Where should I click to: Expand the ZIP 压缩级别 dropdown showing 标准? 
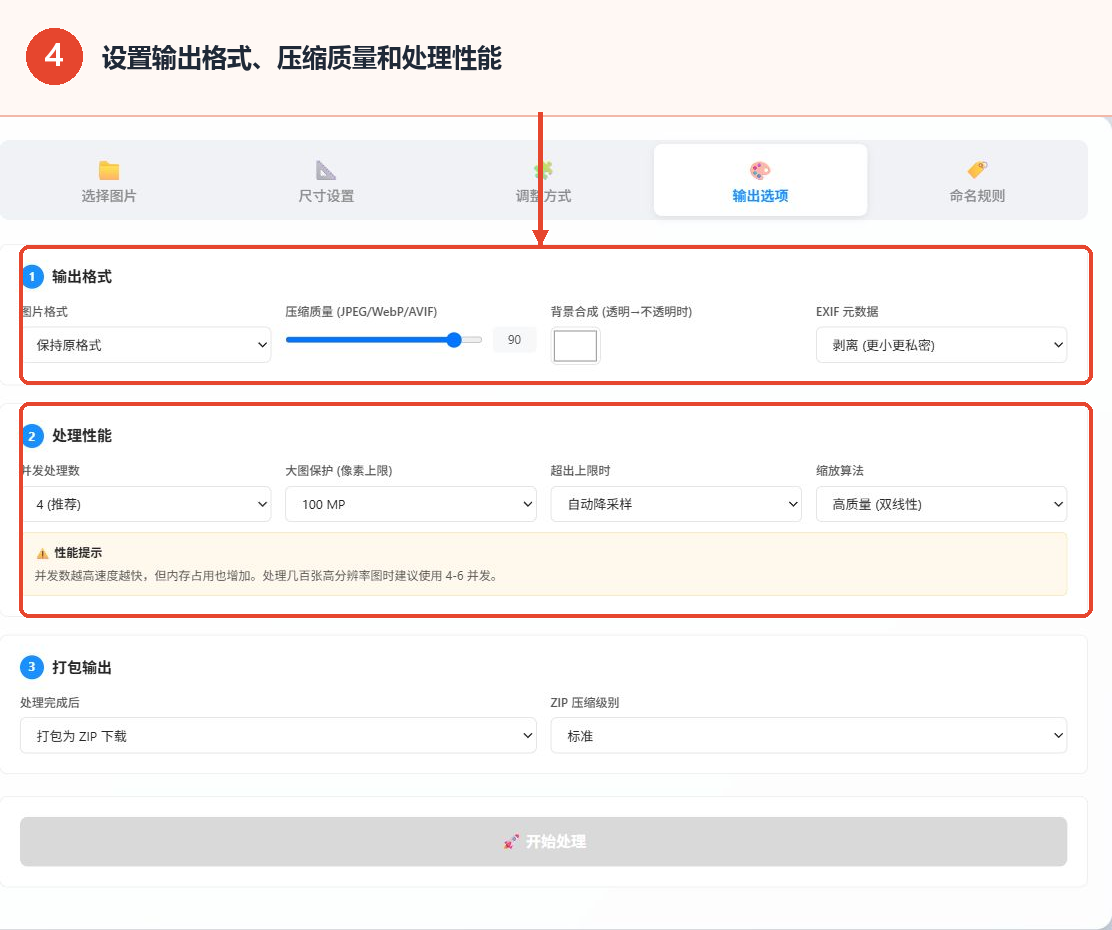point(808,736)
